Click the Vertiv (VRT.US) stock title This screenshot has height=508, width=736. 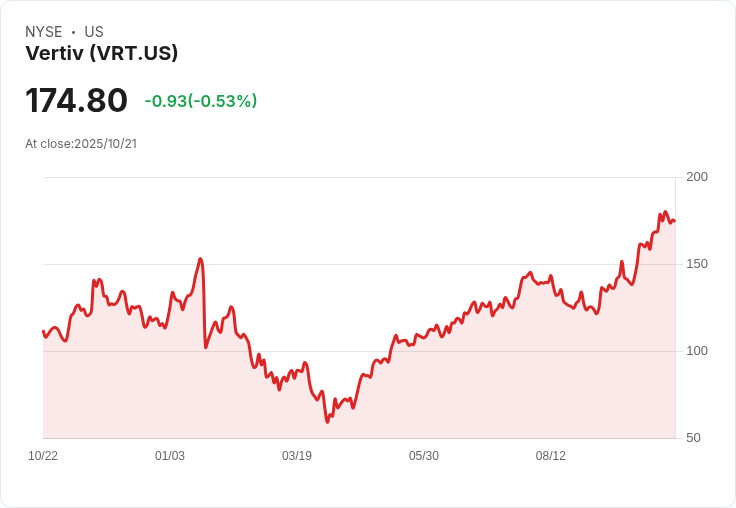pos(102,54)
